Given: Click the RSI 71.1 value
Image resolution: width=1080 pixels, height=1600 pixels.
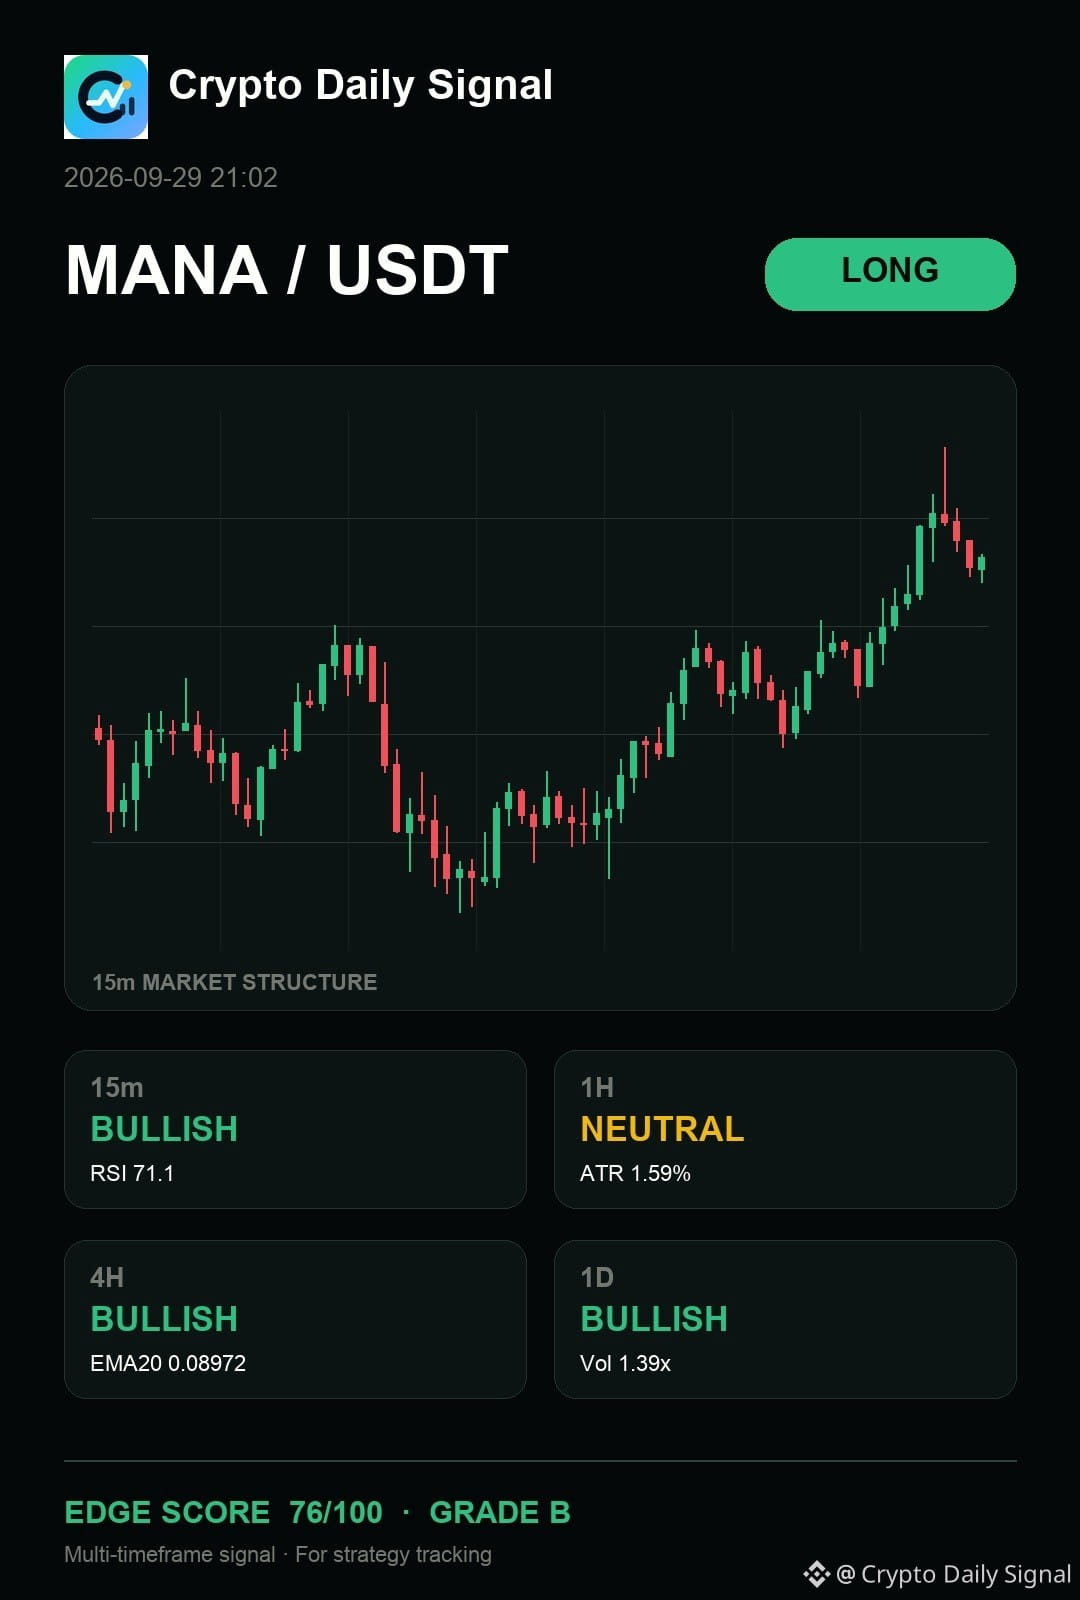Looking at the screenshot, I should (x=132, y=1173).
